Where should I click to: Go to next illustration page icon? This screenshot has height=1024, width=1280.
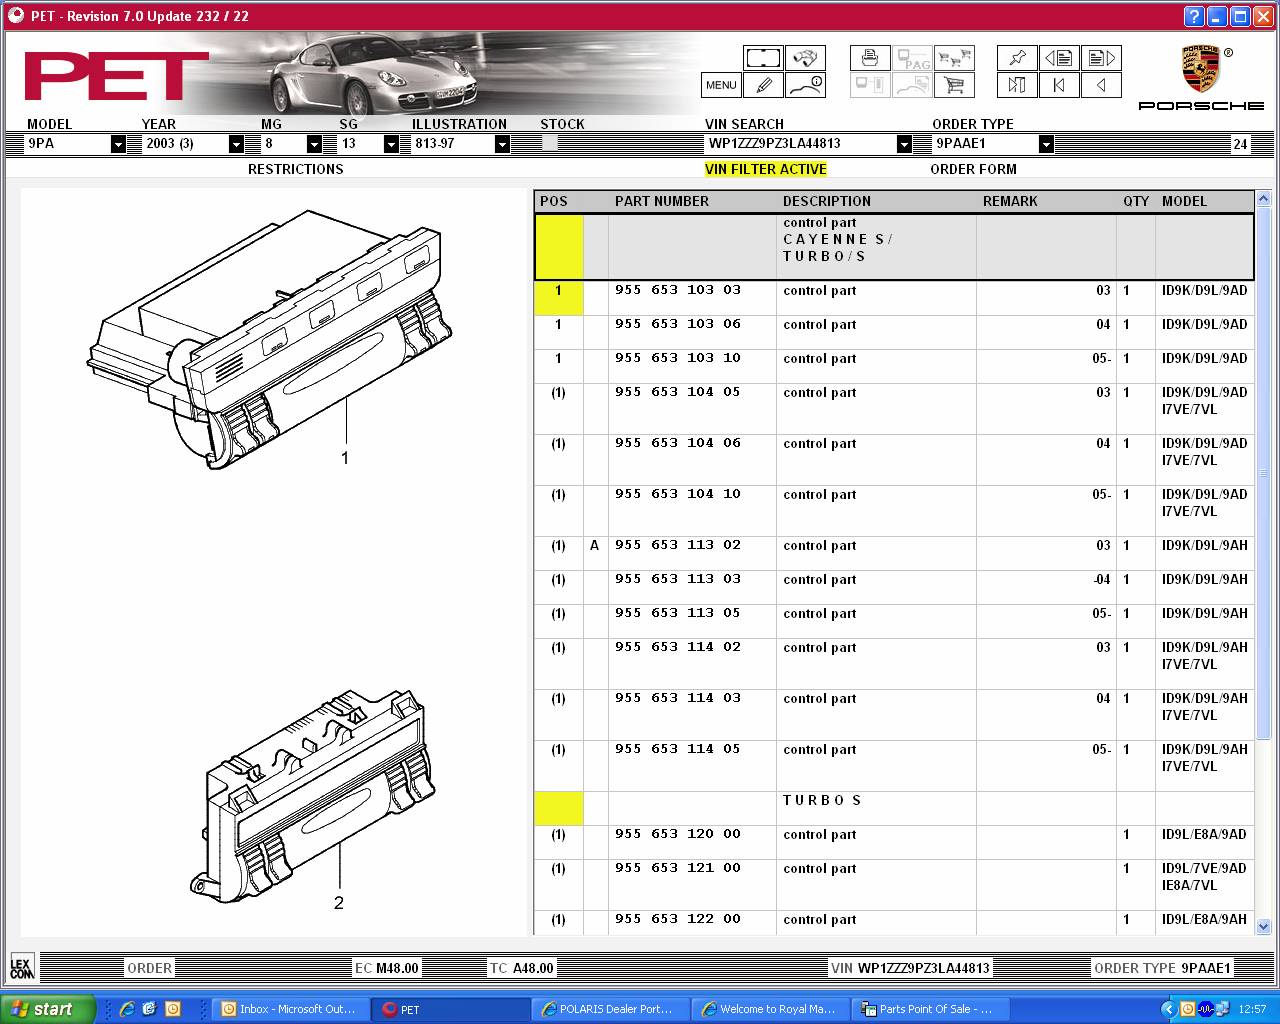coord(1101,58)
